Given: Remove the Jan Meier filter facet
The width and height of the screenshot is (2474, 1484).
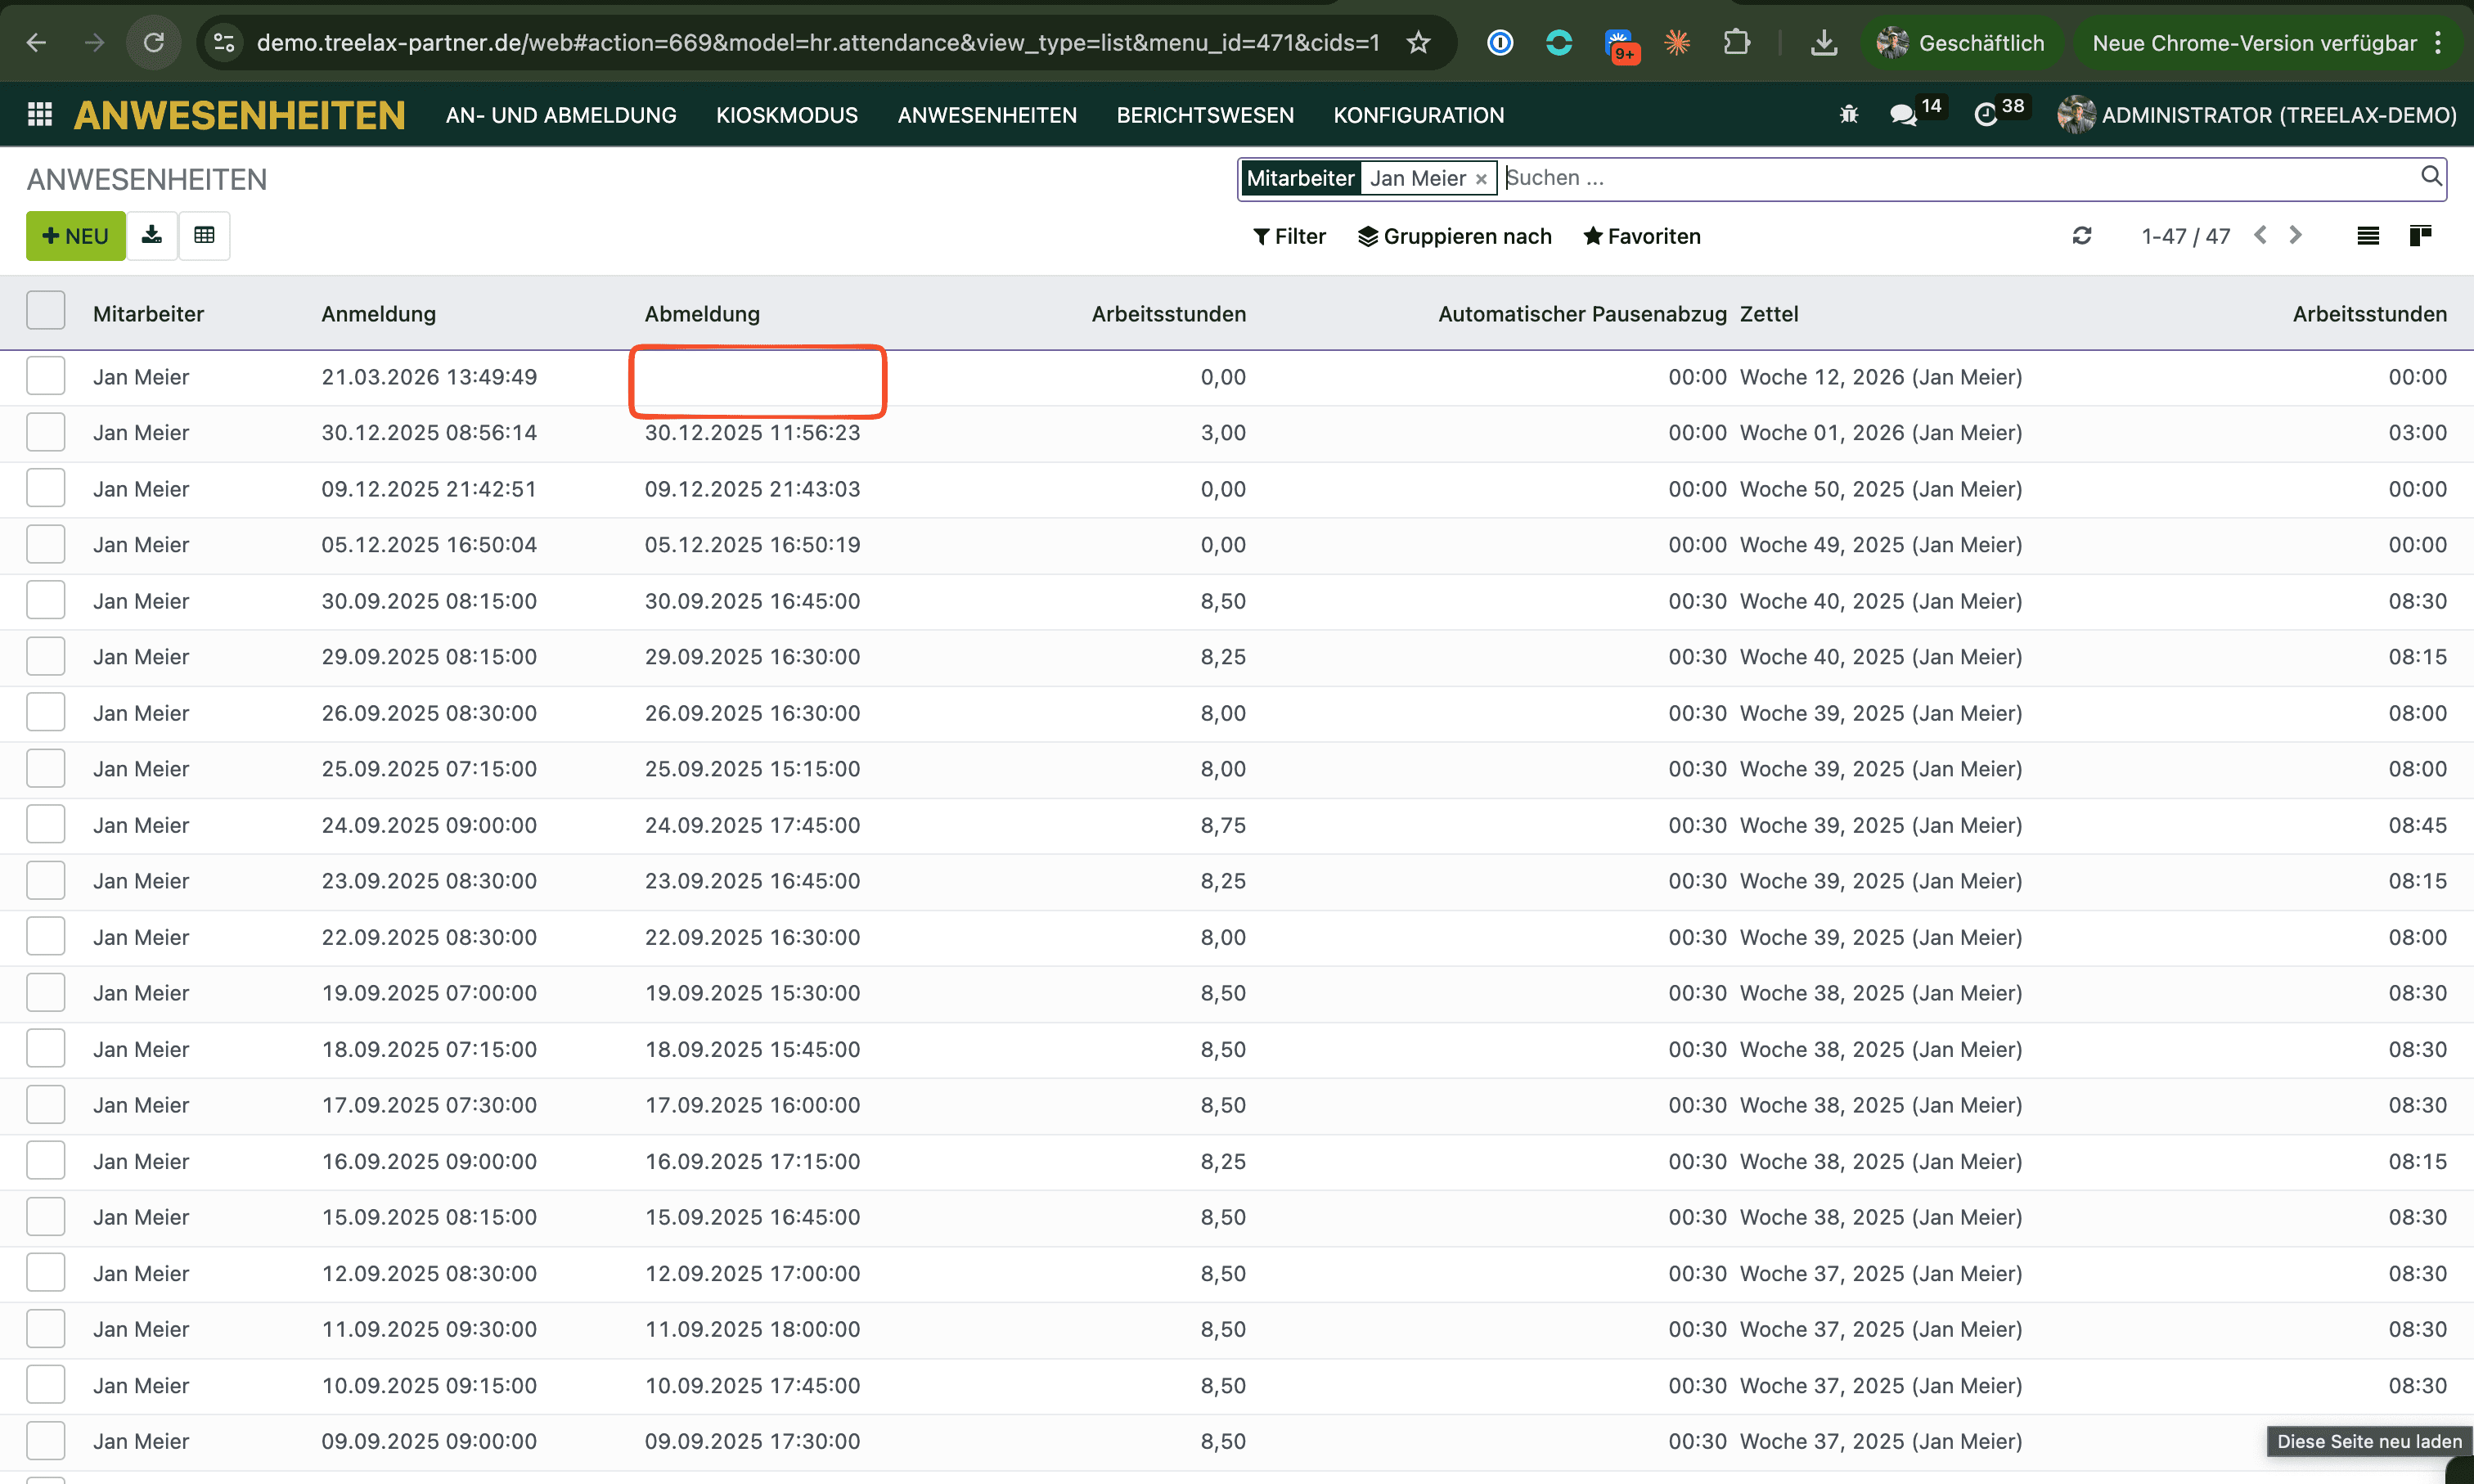Looking at the screenshot, I should point(1481,179).
